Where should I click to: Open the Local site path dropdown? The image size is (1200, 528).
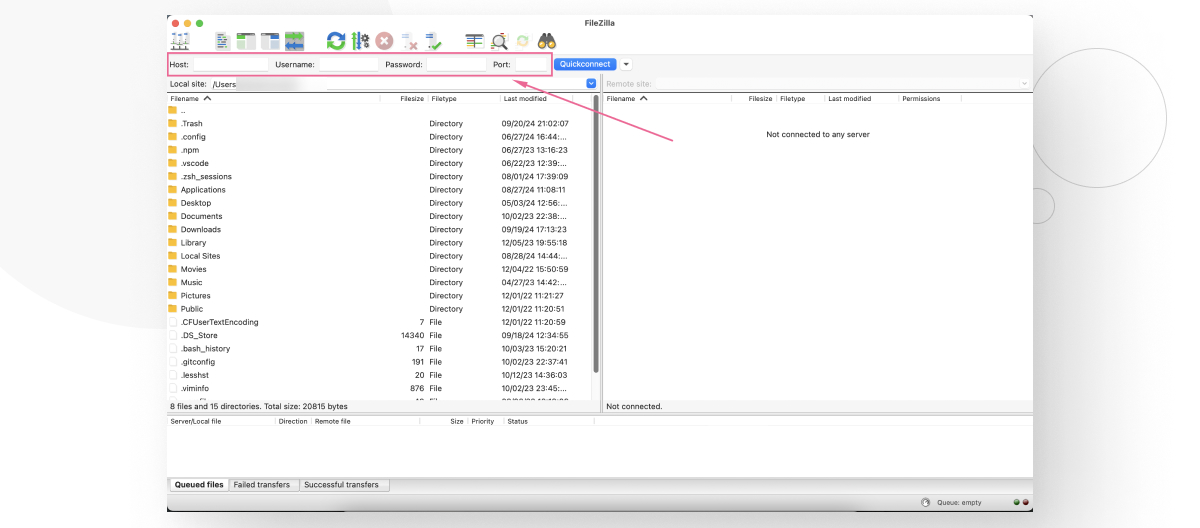(x=591, y=84)
